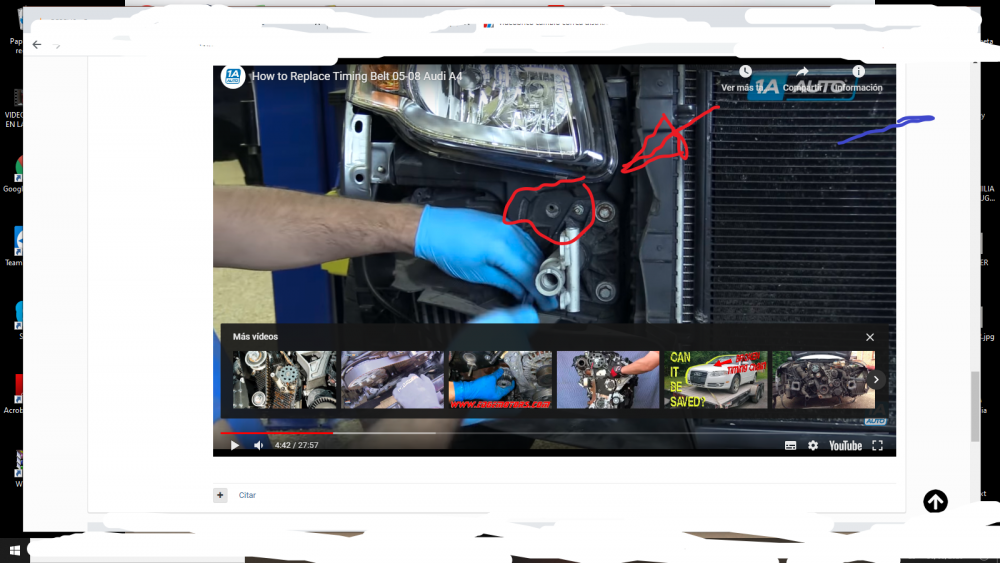Open the video title link
The width and height of the screenshot is (1000, 563).
click(x=357, y=77)
